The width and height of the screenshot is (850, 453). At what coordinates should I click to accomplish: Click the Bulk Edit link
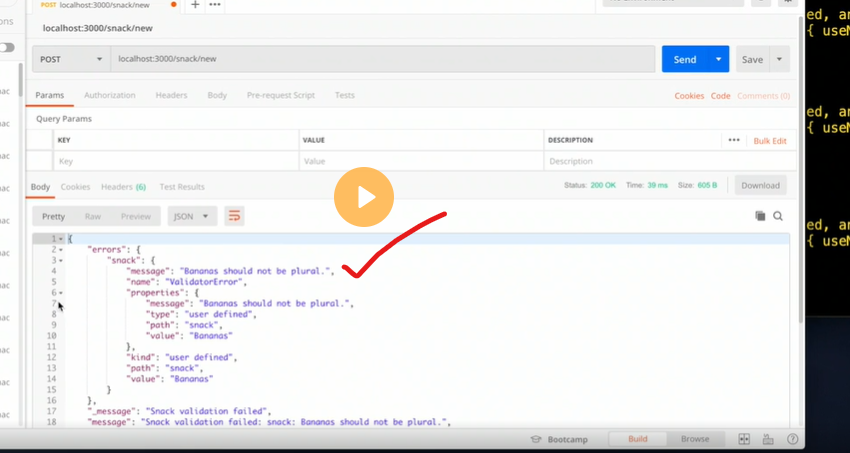pos(769,141)
